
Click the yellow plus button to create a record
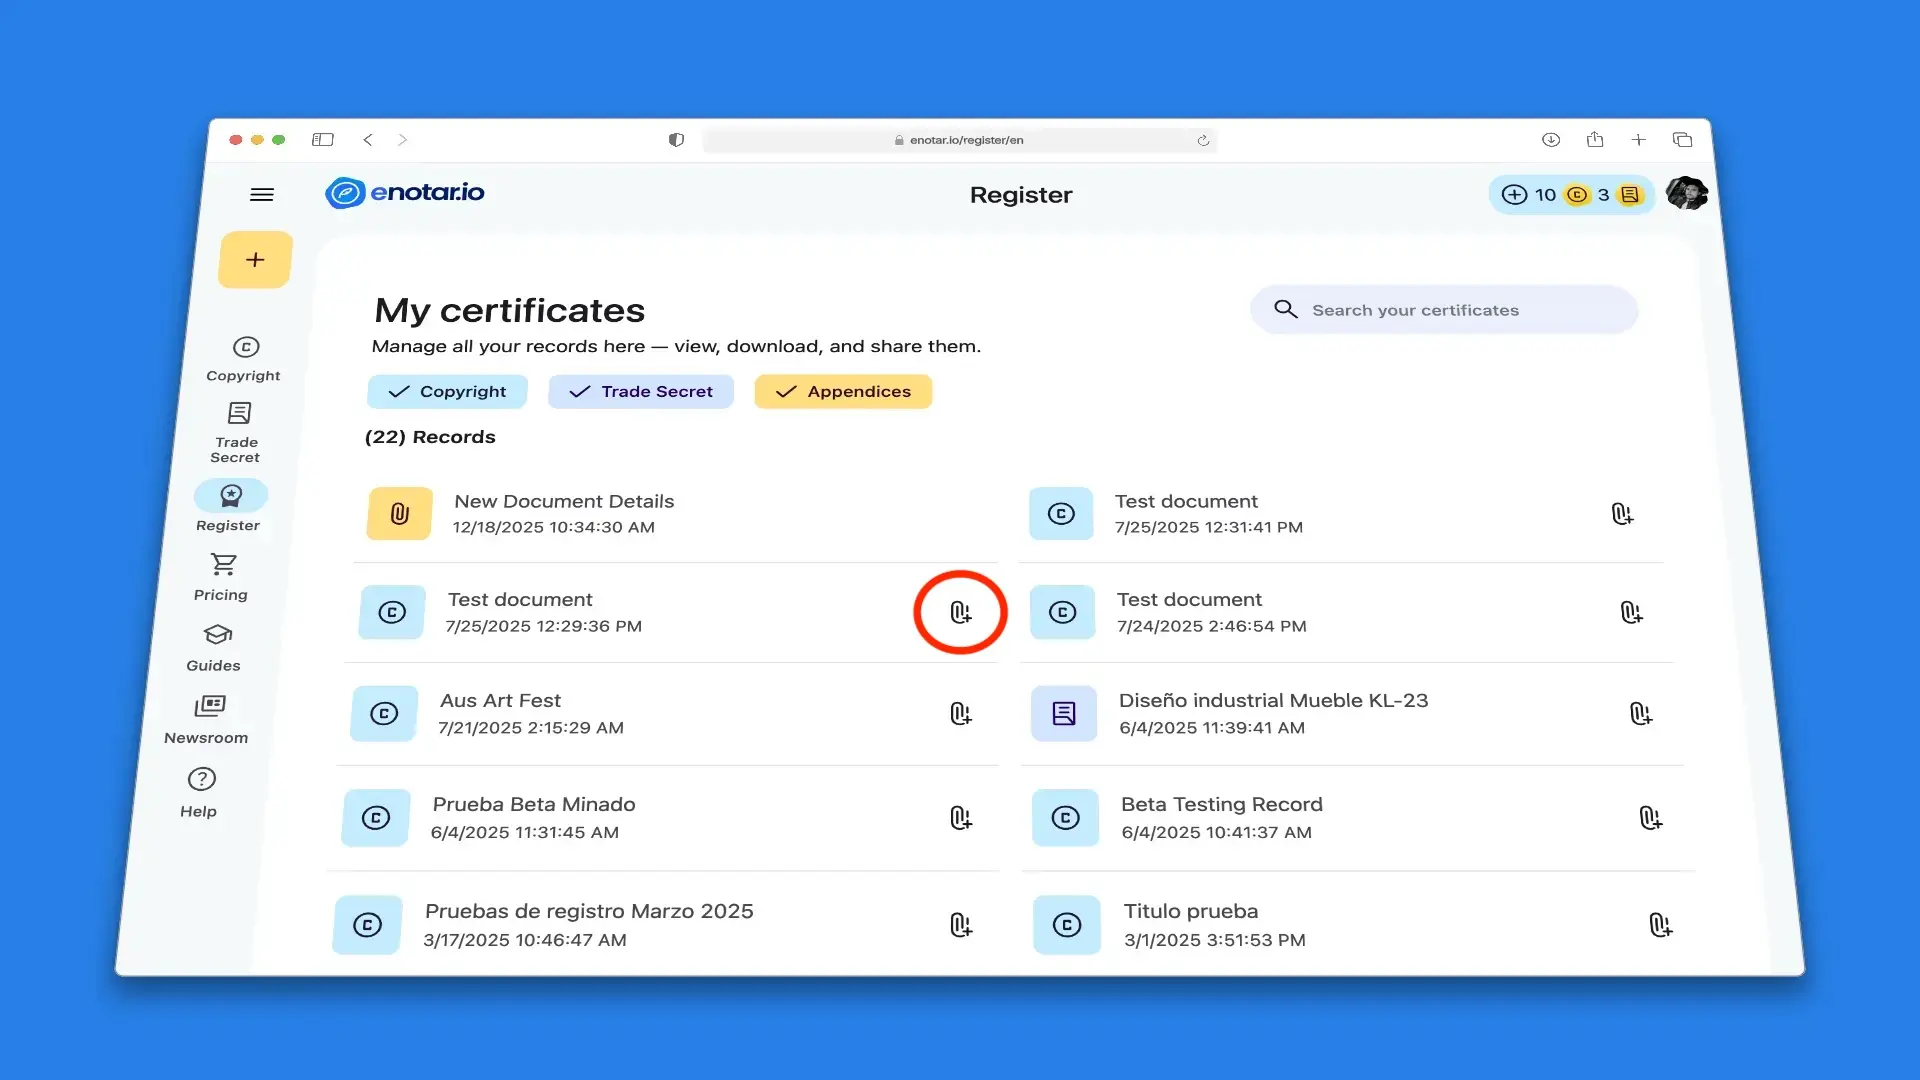click(254, 259)
